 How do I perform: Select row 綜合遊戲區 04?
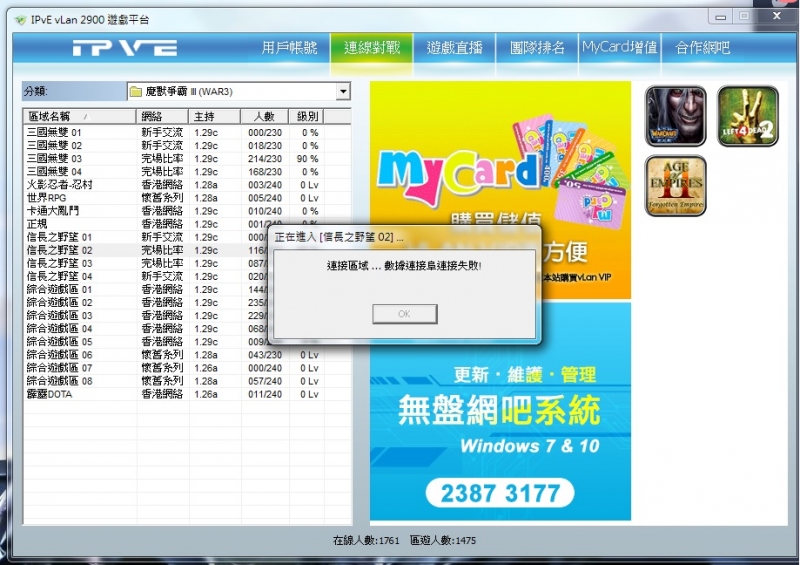pos(187,329)
